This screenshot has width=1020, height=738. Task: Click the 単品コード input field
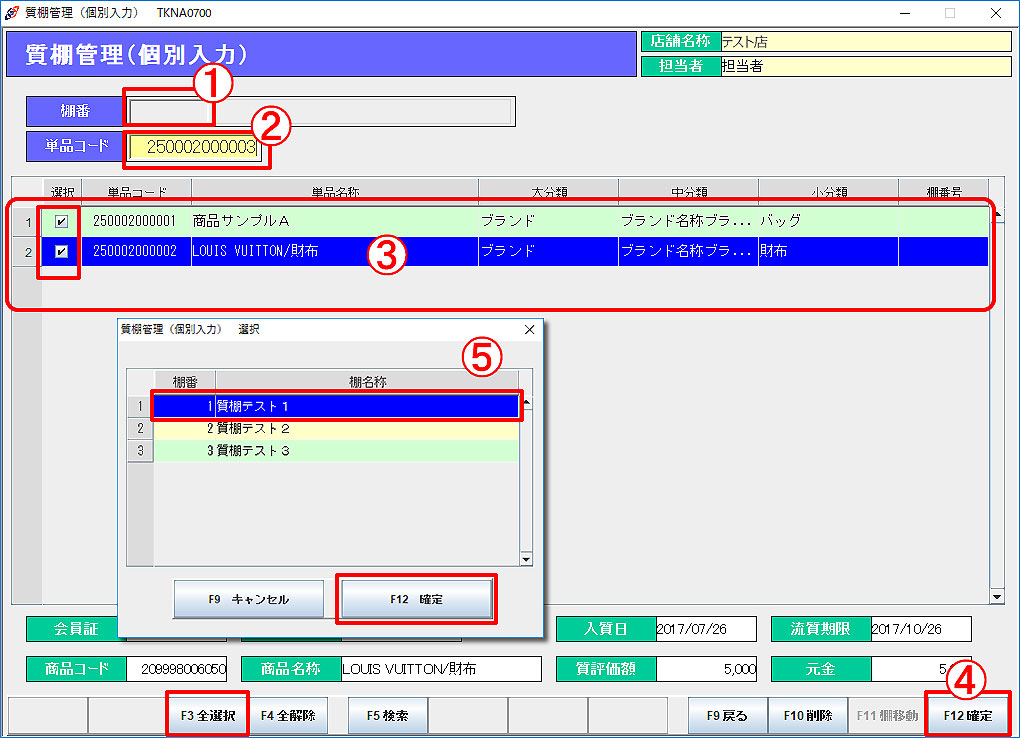click(194, 147)
